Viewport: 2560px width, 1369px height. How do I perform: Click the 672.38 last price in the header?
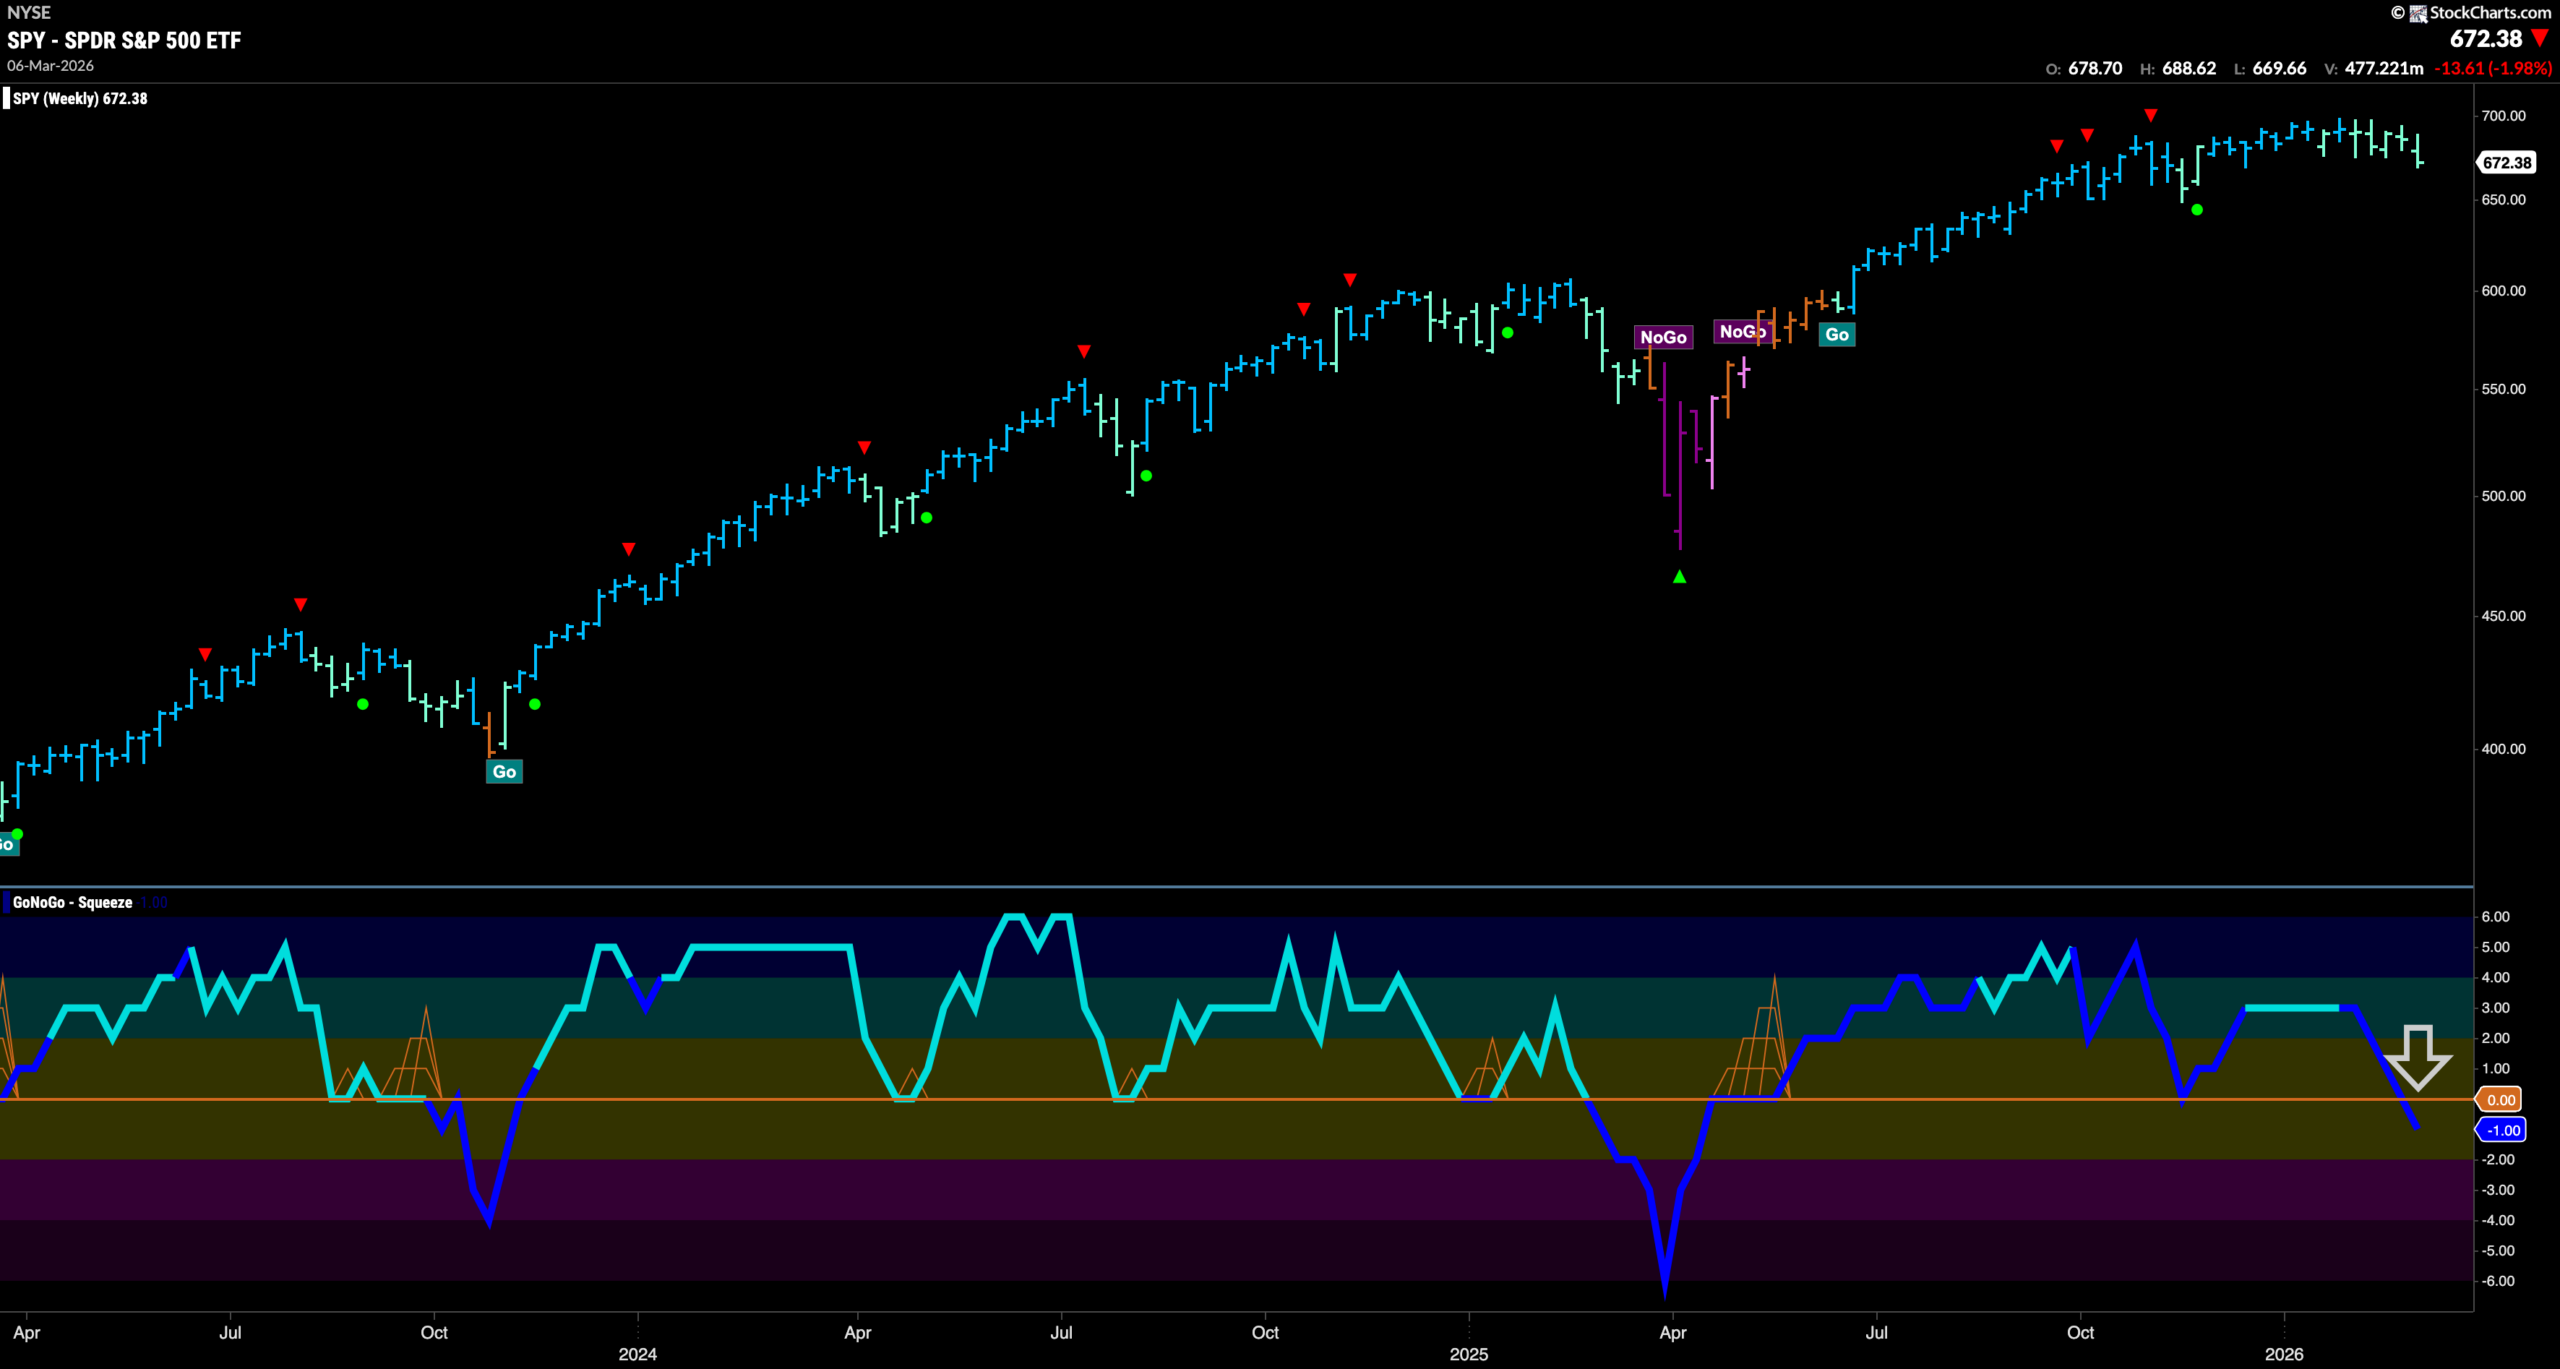[2486, 39]
